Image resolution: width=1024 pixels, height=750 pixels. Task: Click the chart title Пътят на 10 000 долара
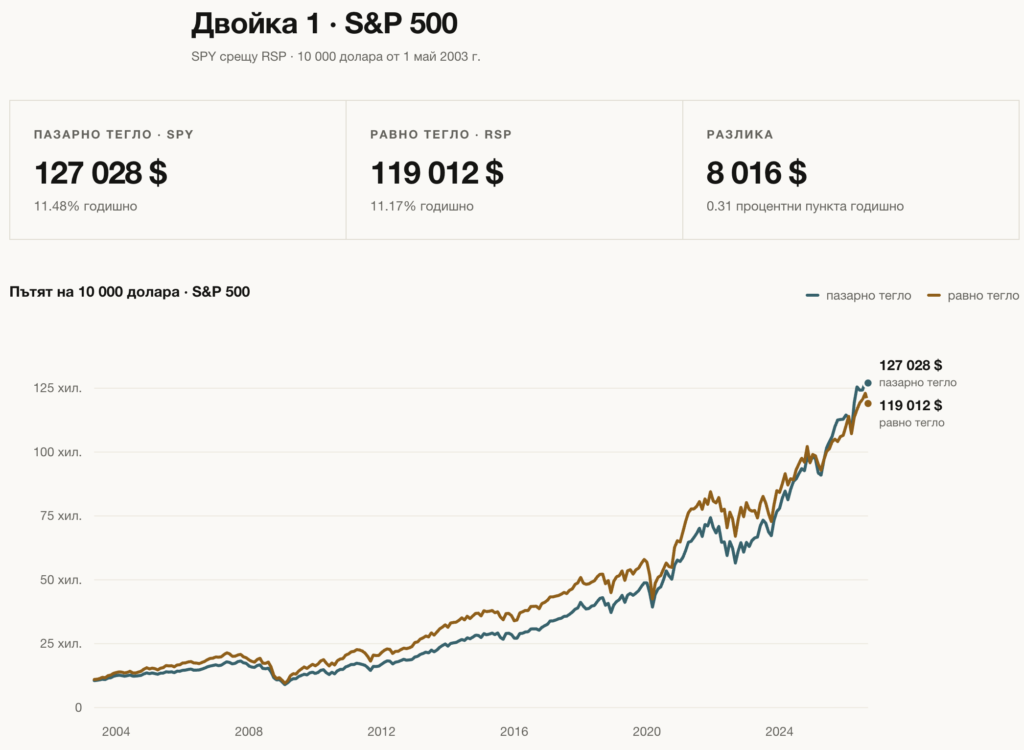tap(94, 292)
